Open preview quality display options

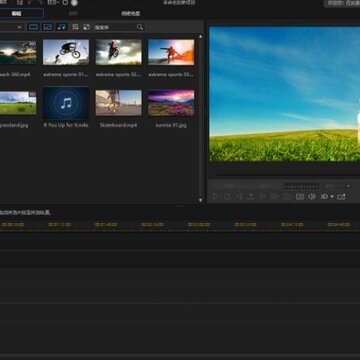point(300,197)
